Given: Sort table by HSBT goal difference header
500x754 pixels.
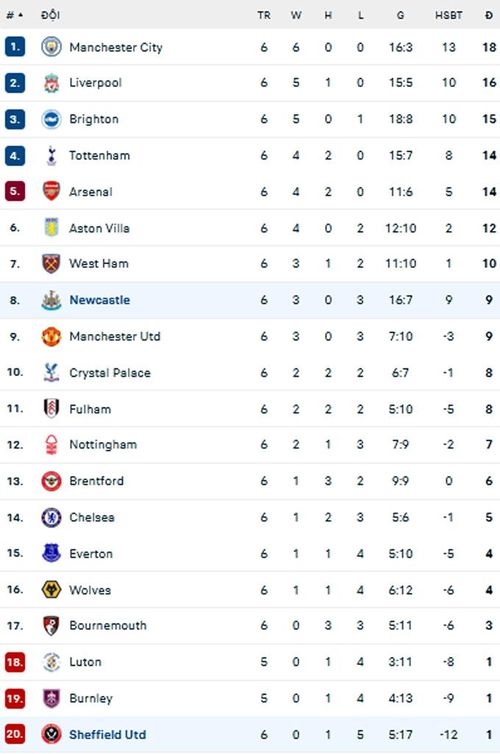Looking at the screenshot, I should [x=449, y=15].
